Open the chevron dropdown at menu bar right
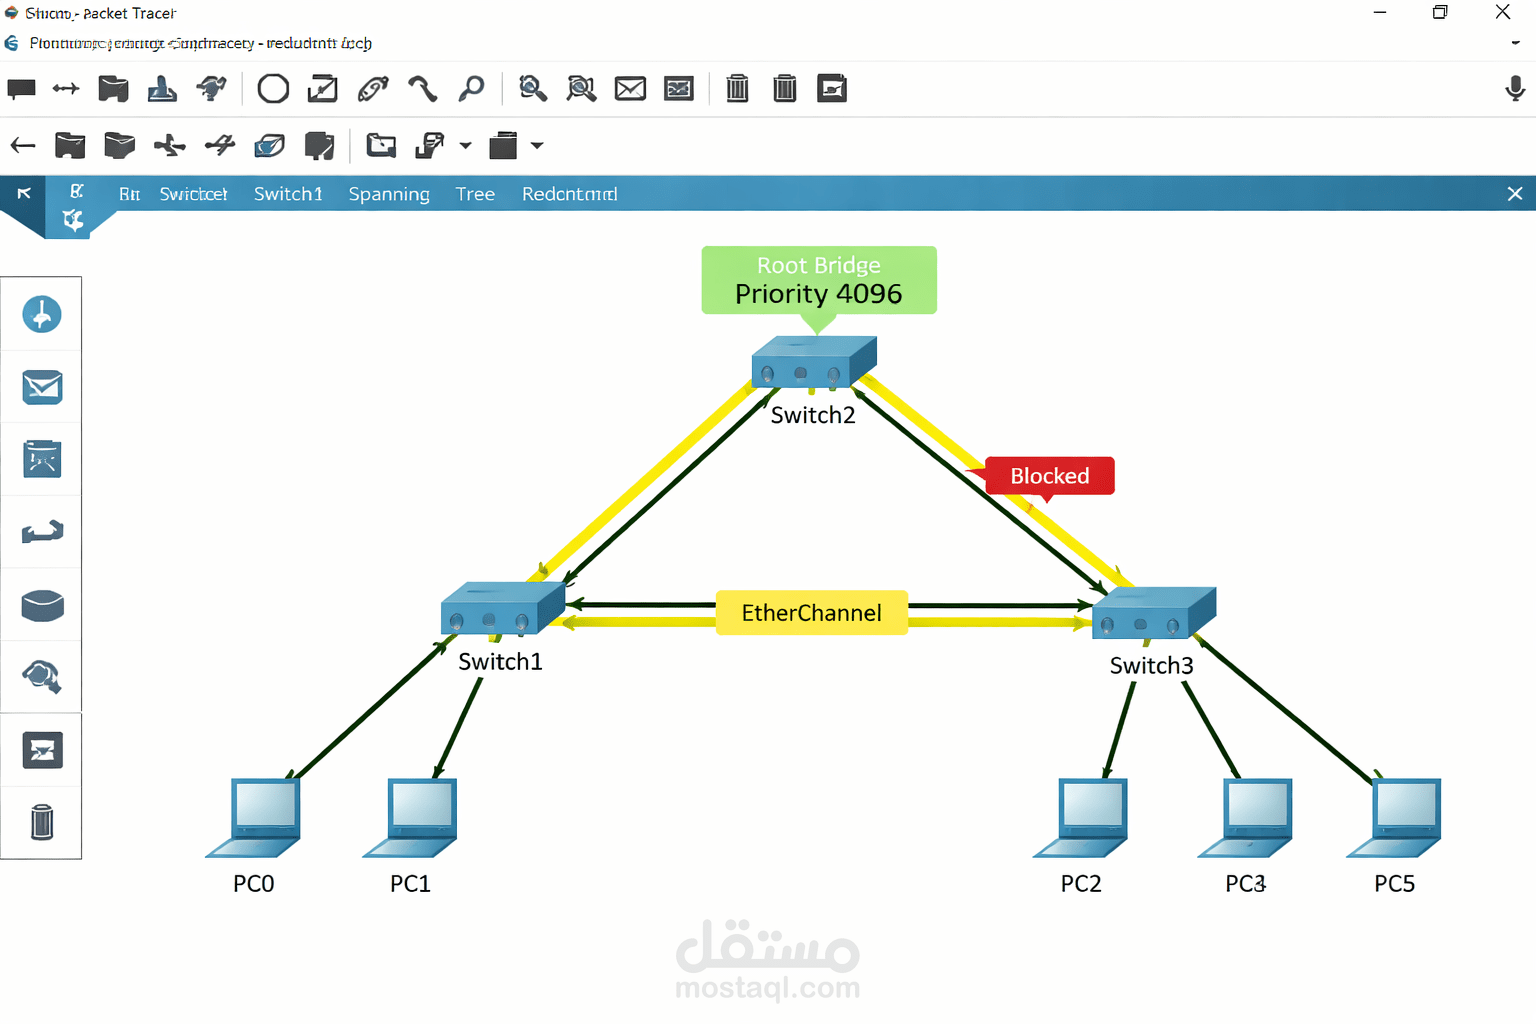 coord(1515,43)
